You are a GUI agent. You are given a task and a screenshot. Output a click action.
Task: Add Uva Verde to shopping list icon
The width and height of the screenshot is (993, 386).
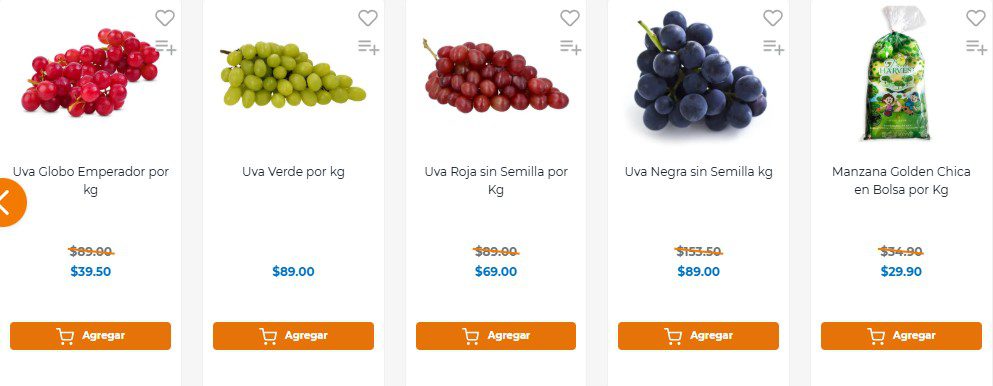[369, 47]
